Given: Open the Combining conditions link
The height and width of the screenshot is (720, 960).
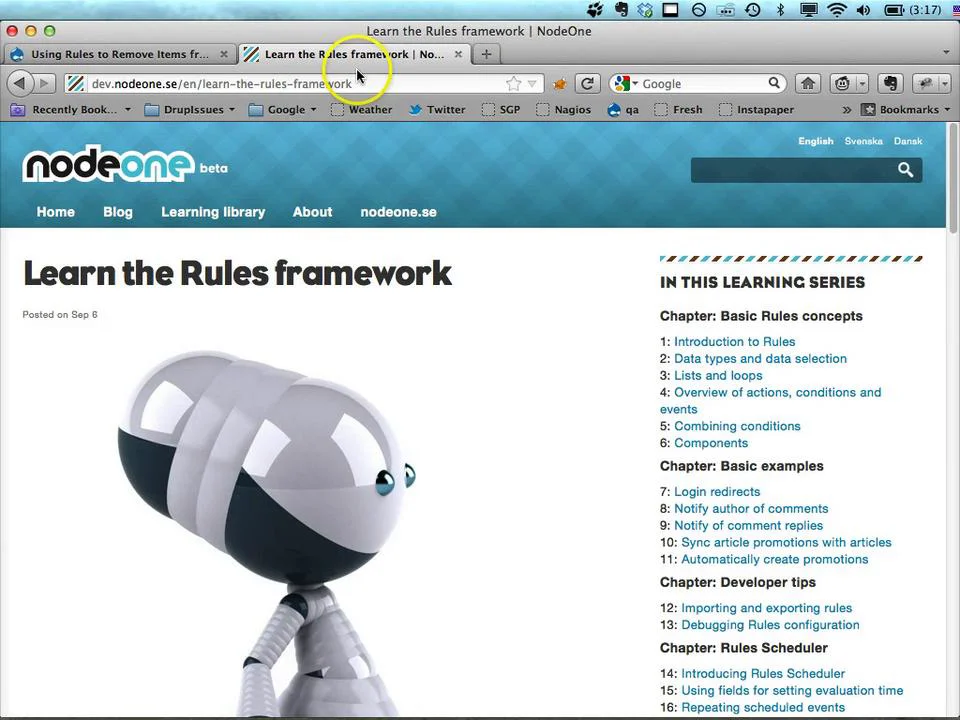Looking at the screenshot, I should [737, 426].
